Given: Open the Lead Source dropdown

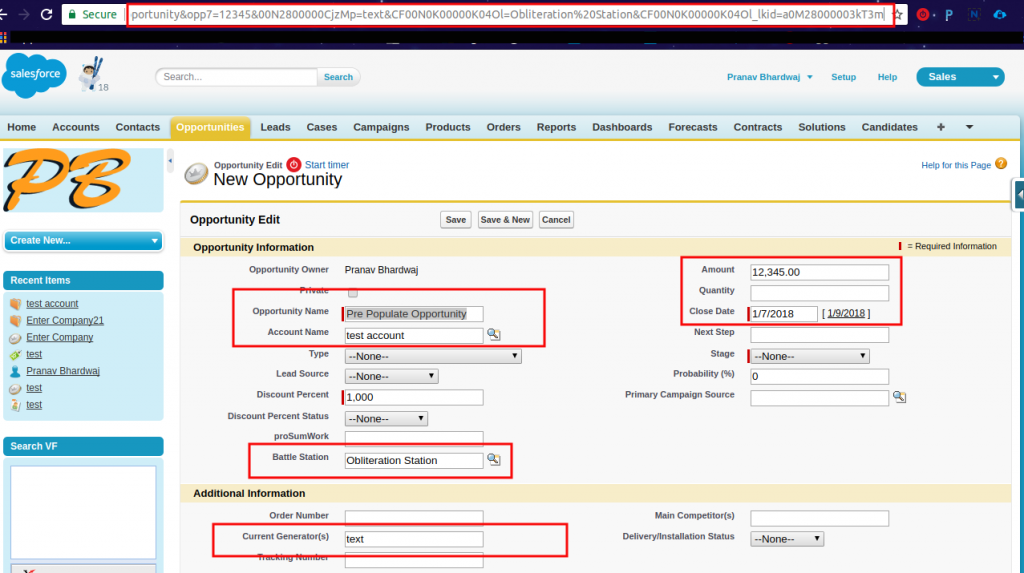Looking at the screenshot, I should click(x=391, y=376).
